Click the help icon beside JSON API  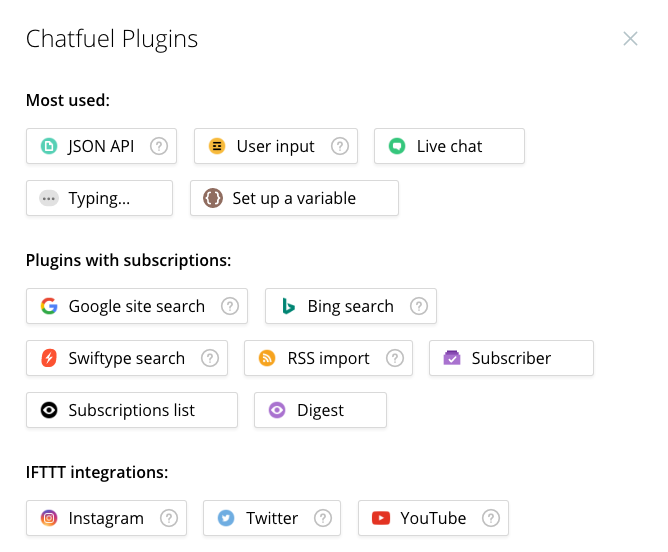[x=158, y=146]
